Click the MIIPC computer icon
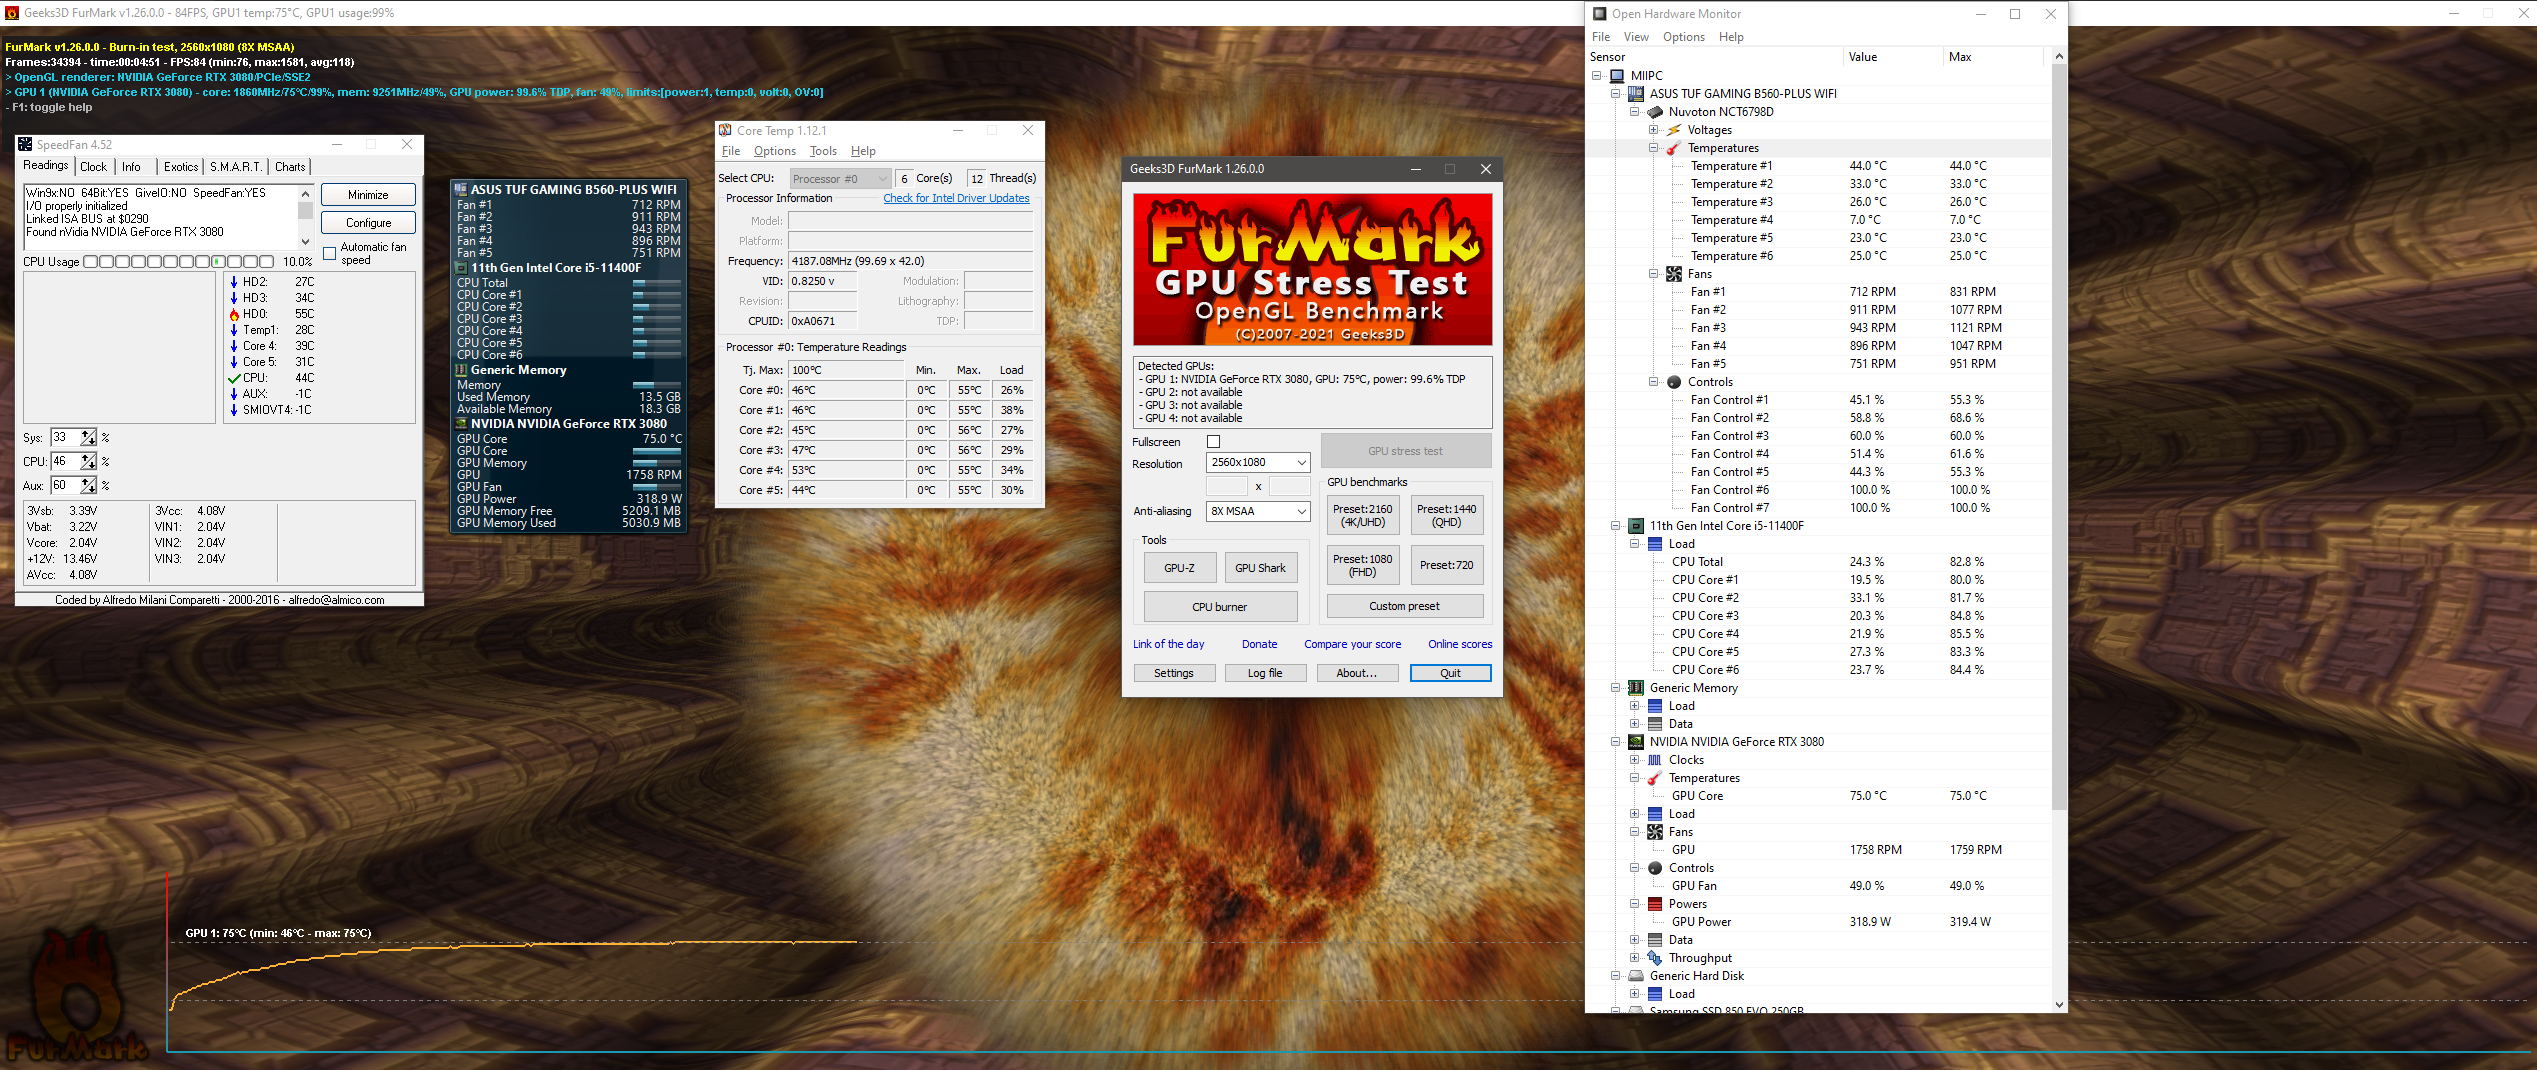2537x1070 pixels. point(1617,75)
